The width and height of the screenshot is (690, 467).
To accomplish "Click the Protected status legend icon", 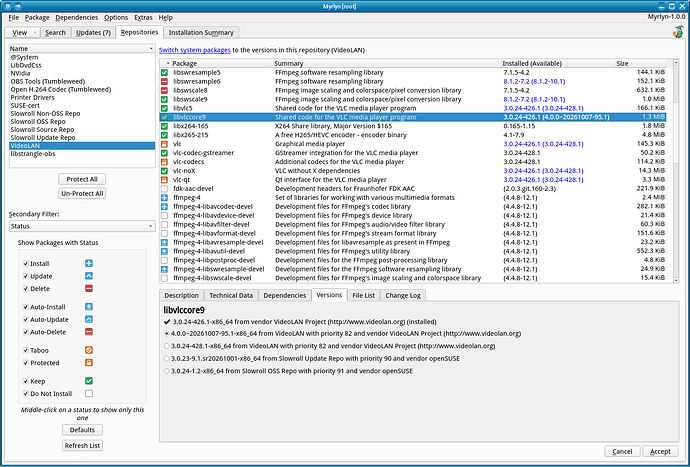I will tap(89, 363).
